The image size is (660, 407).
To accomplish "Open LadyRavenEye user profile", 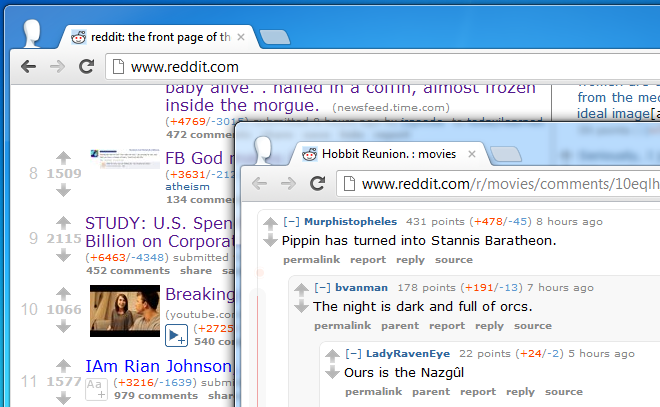I will pos(408,354).
